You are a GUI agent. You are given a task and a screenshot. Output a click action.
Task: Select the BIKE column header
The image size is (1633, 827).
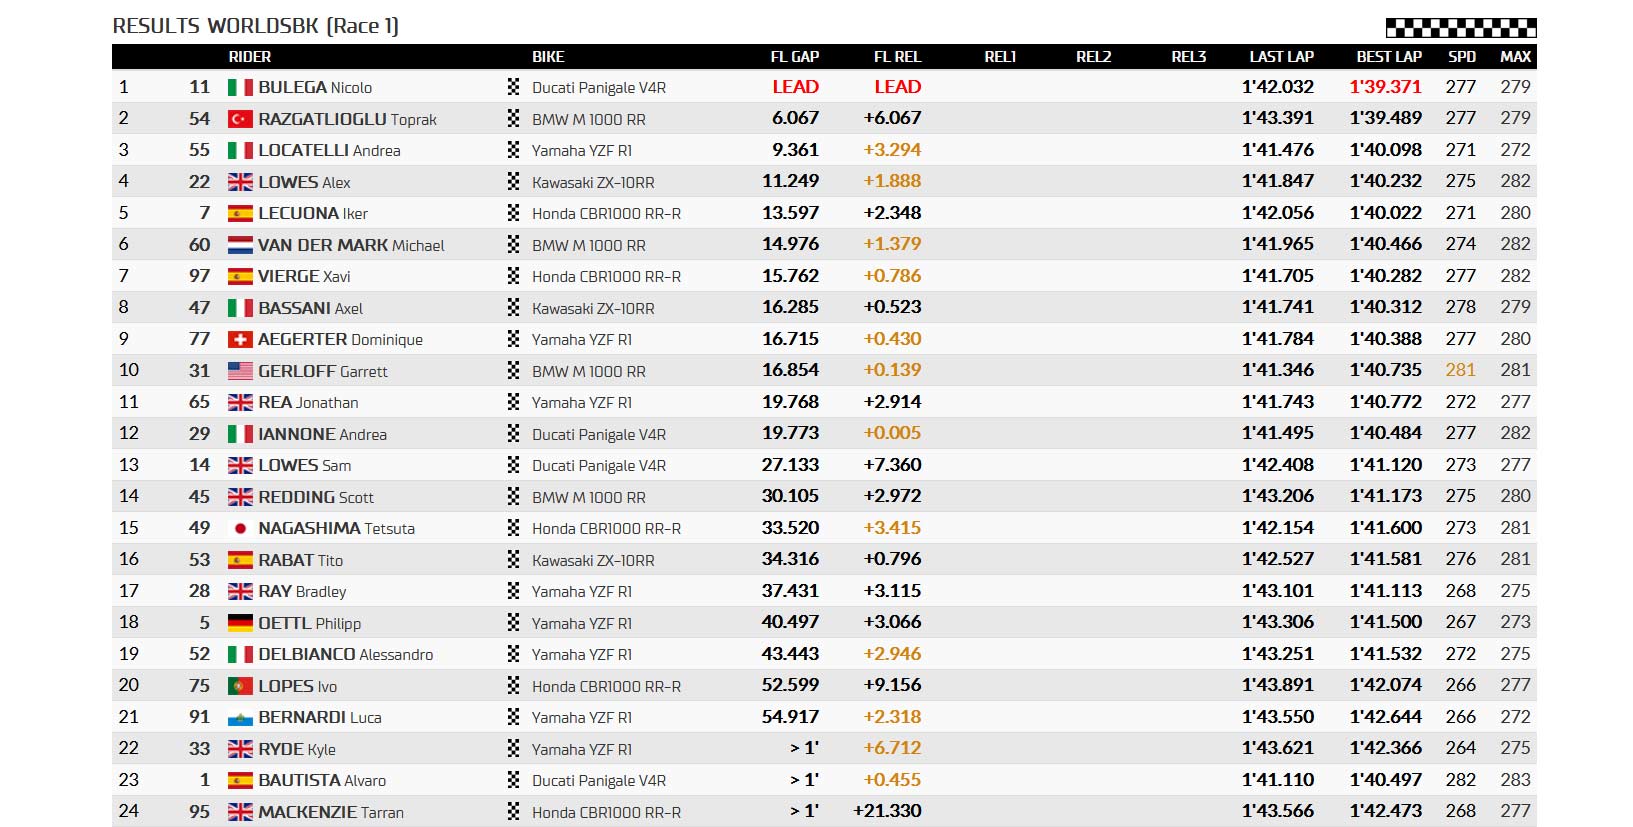click(548, 57)
